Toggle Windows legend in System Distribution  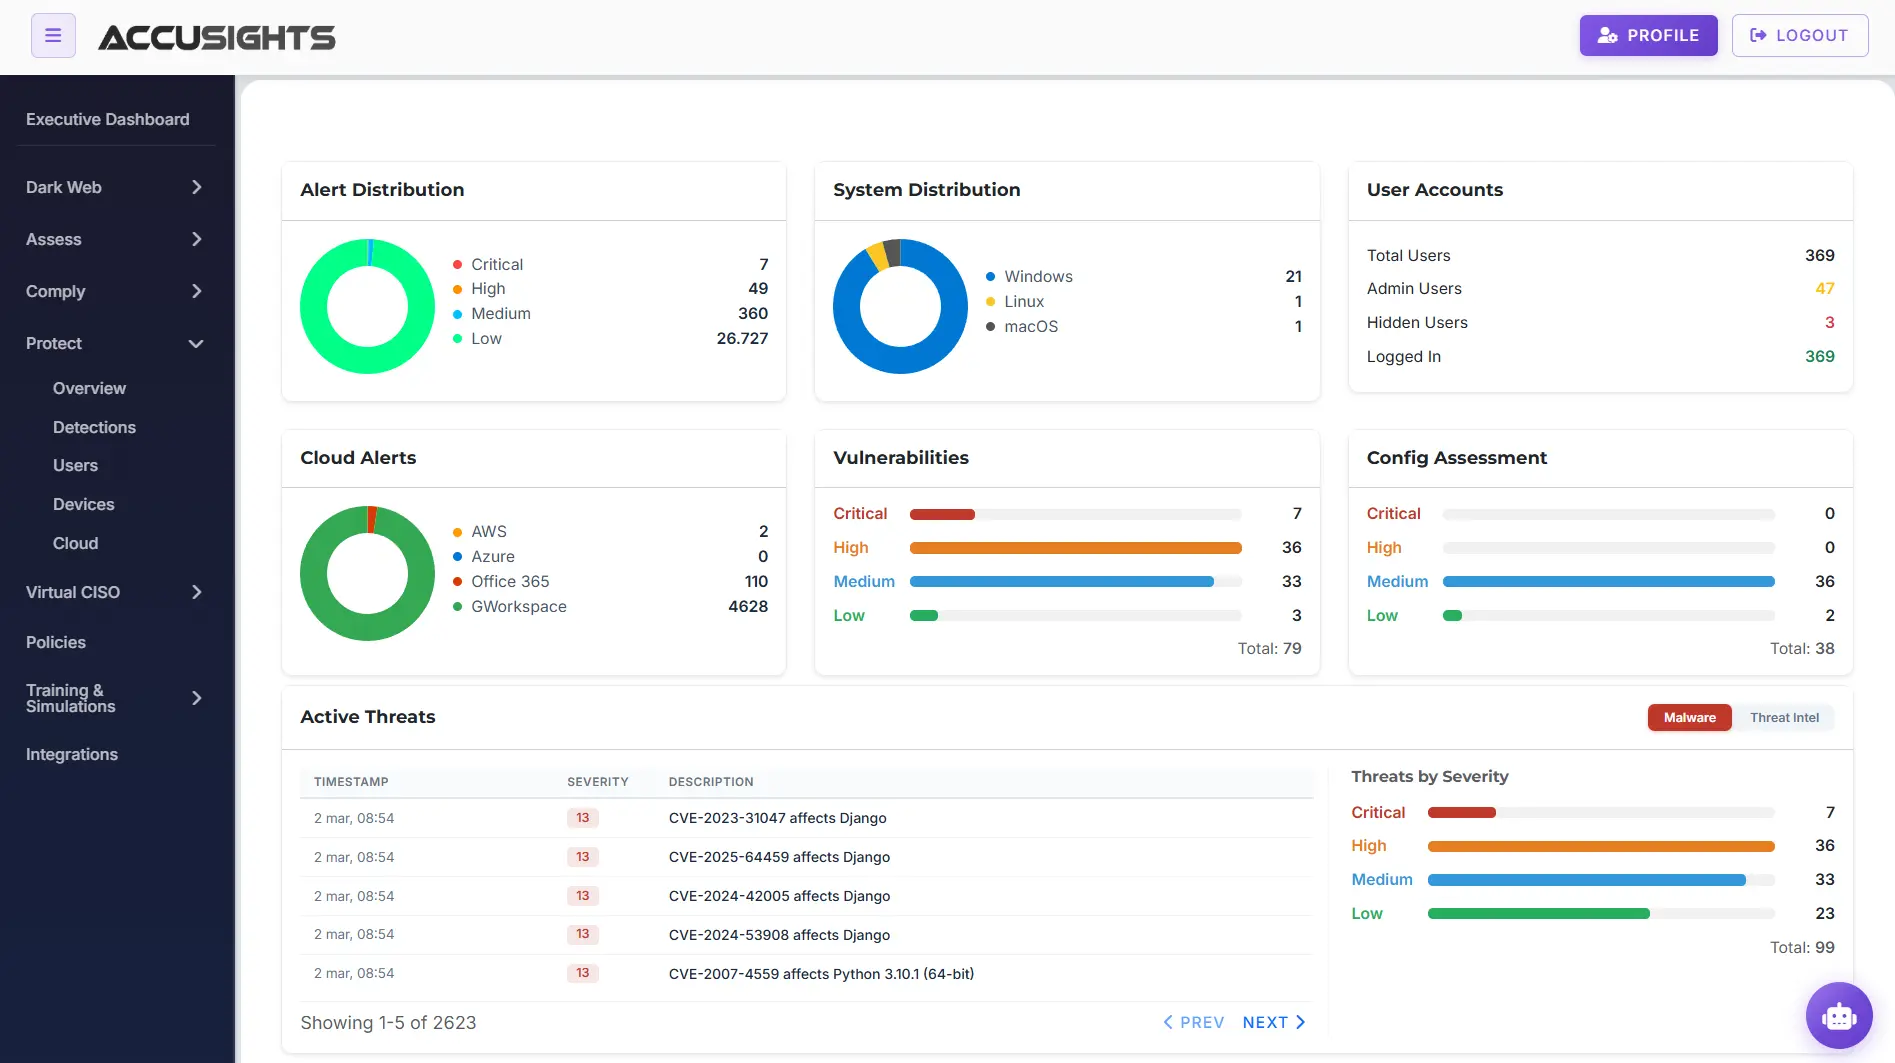tap(1029, 276)
